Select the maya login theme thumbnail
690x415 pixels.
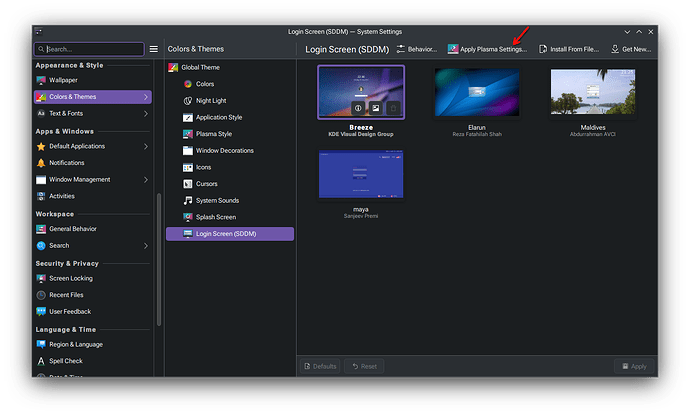point(361,174)
